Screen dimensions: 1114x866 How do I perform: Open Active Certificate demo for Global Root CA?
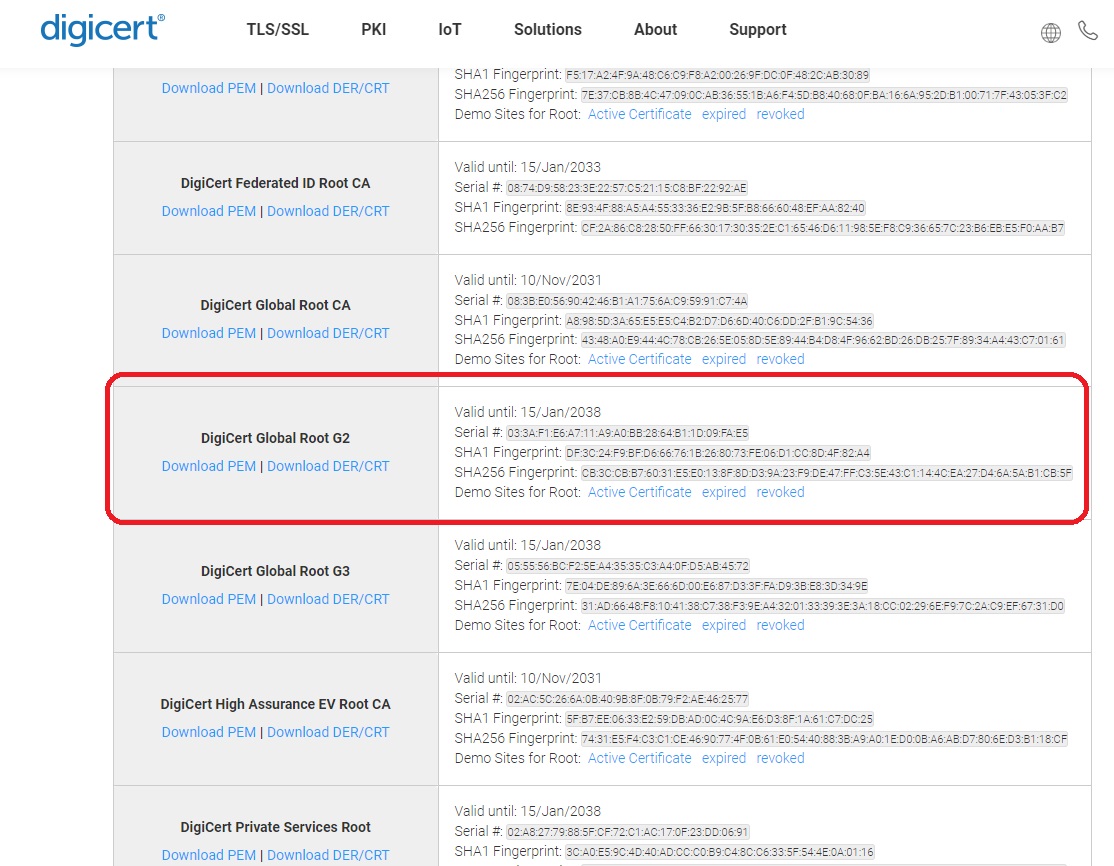tap(639, 359)
